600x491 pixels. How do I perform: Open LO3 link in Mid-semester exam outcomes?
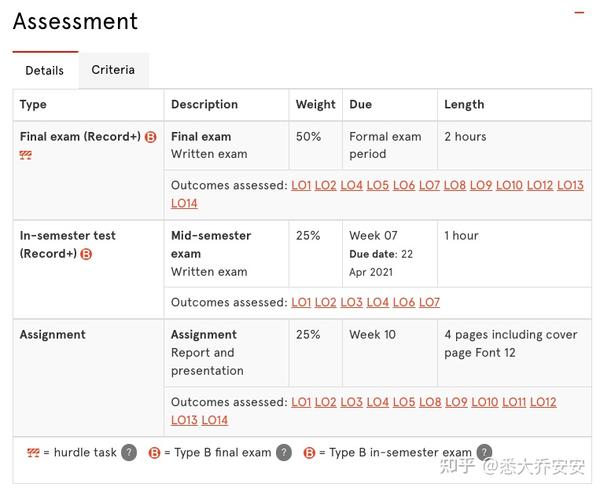click(351, 302)
